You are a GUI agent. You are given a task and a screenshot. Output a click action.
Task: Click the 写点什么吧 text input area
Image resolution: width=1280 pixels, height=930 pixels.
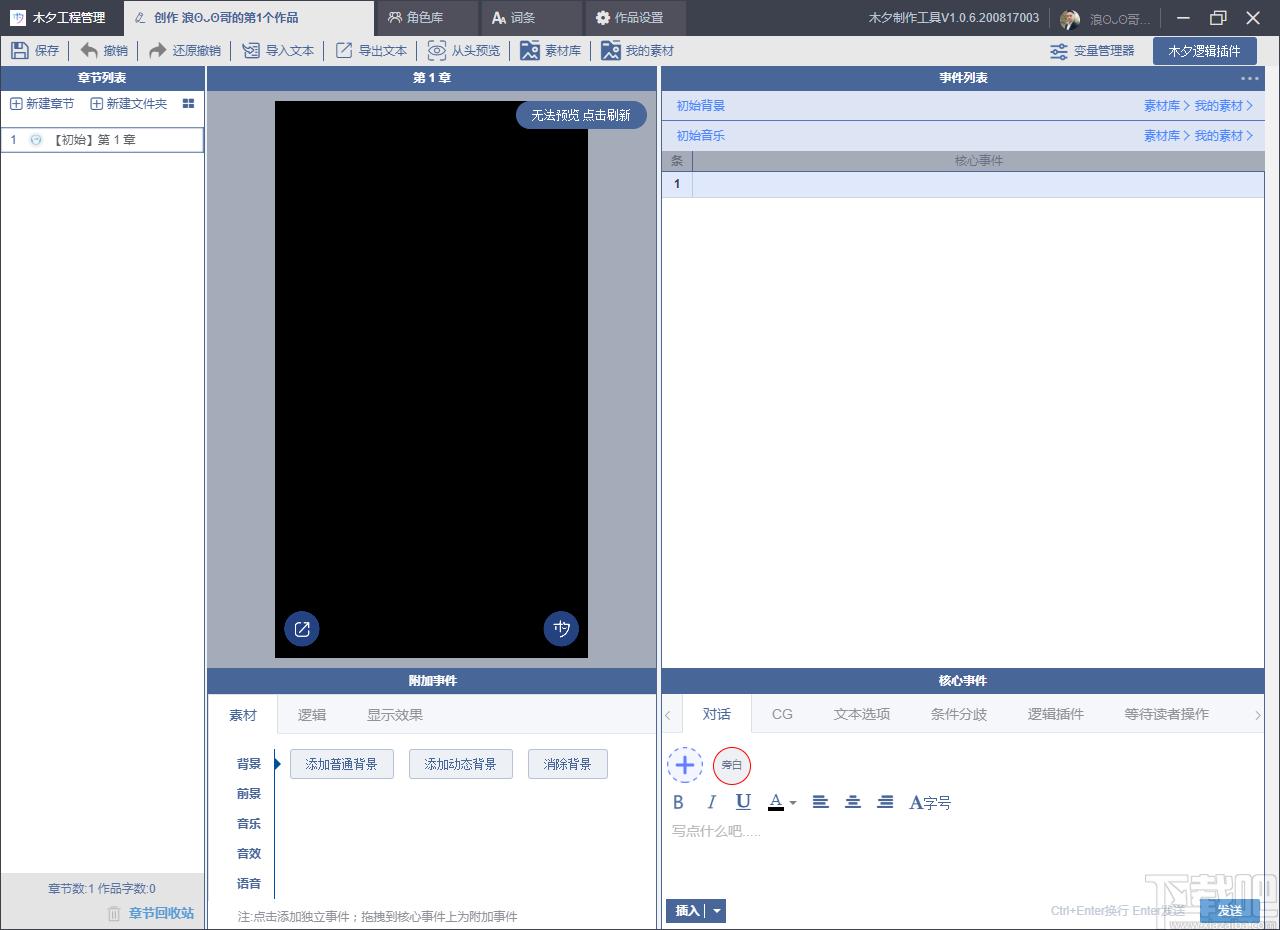click(x=962, y=856)
